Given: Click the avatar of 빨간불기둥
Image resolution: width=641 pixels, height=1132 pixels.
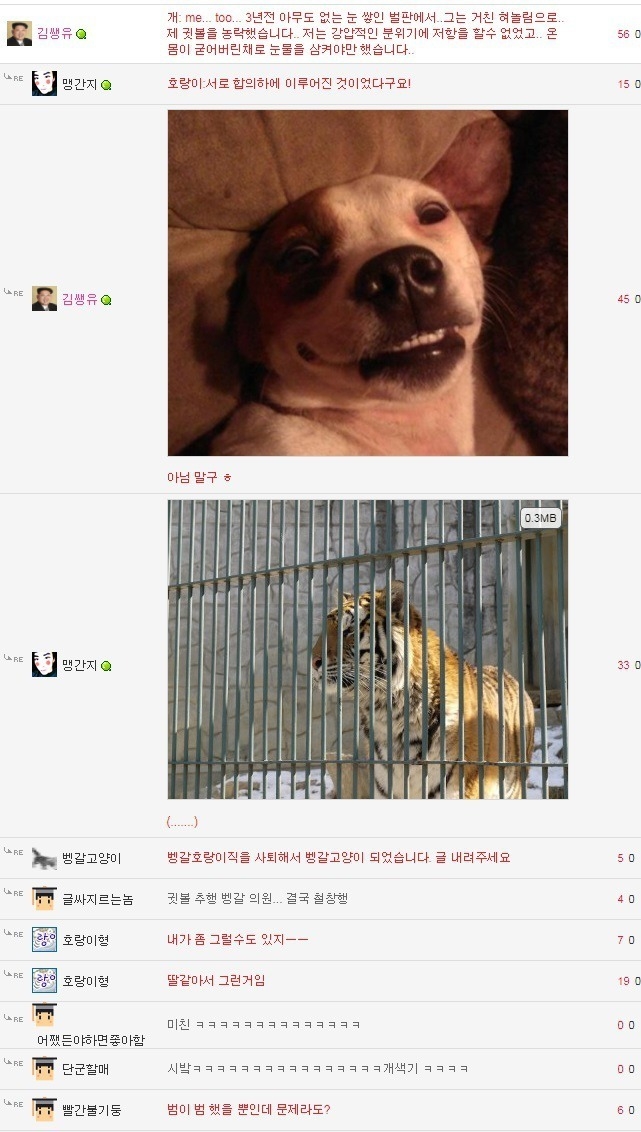Looking at the screenshot, I should click(44, 1110).
